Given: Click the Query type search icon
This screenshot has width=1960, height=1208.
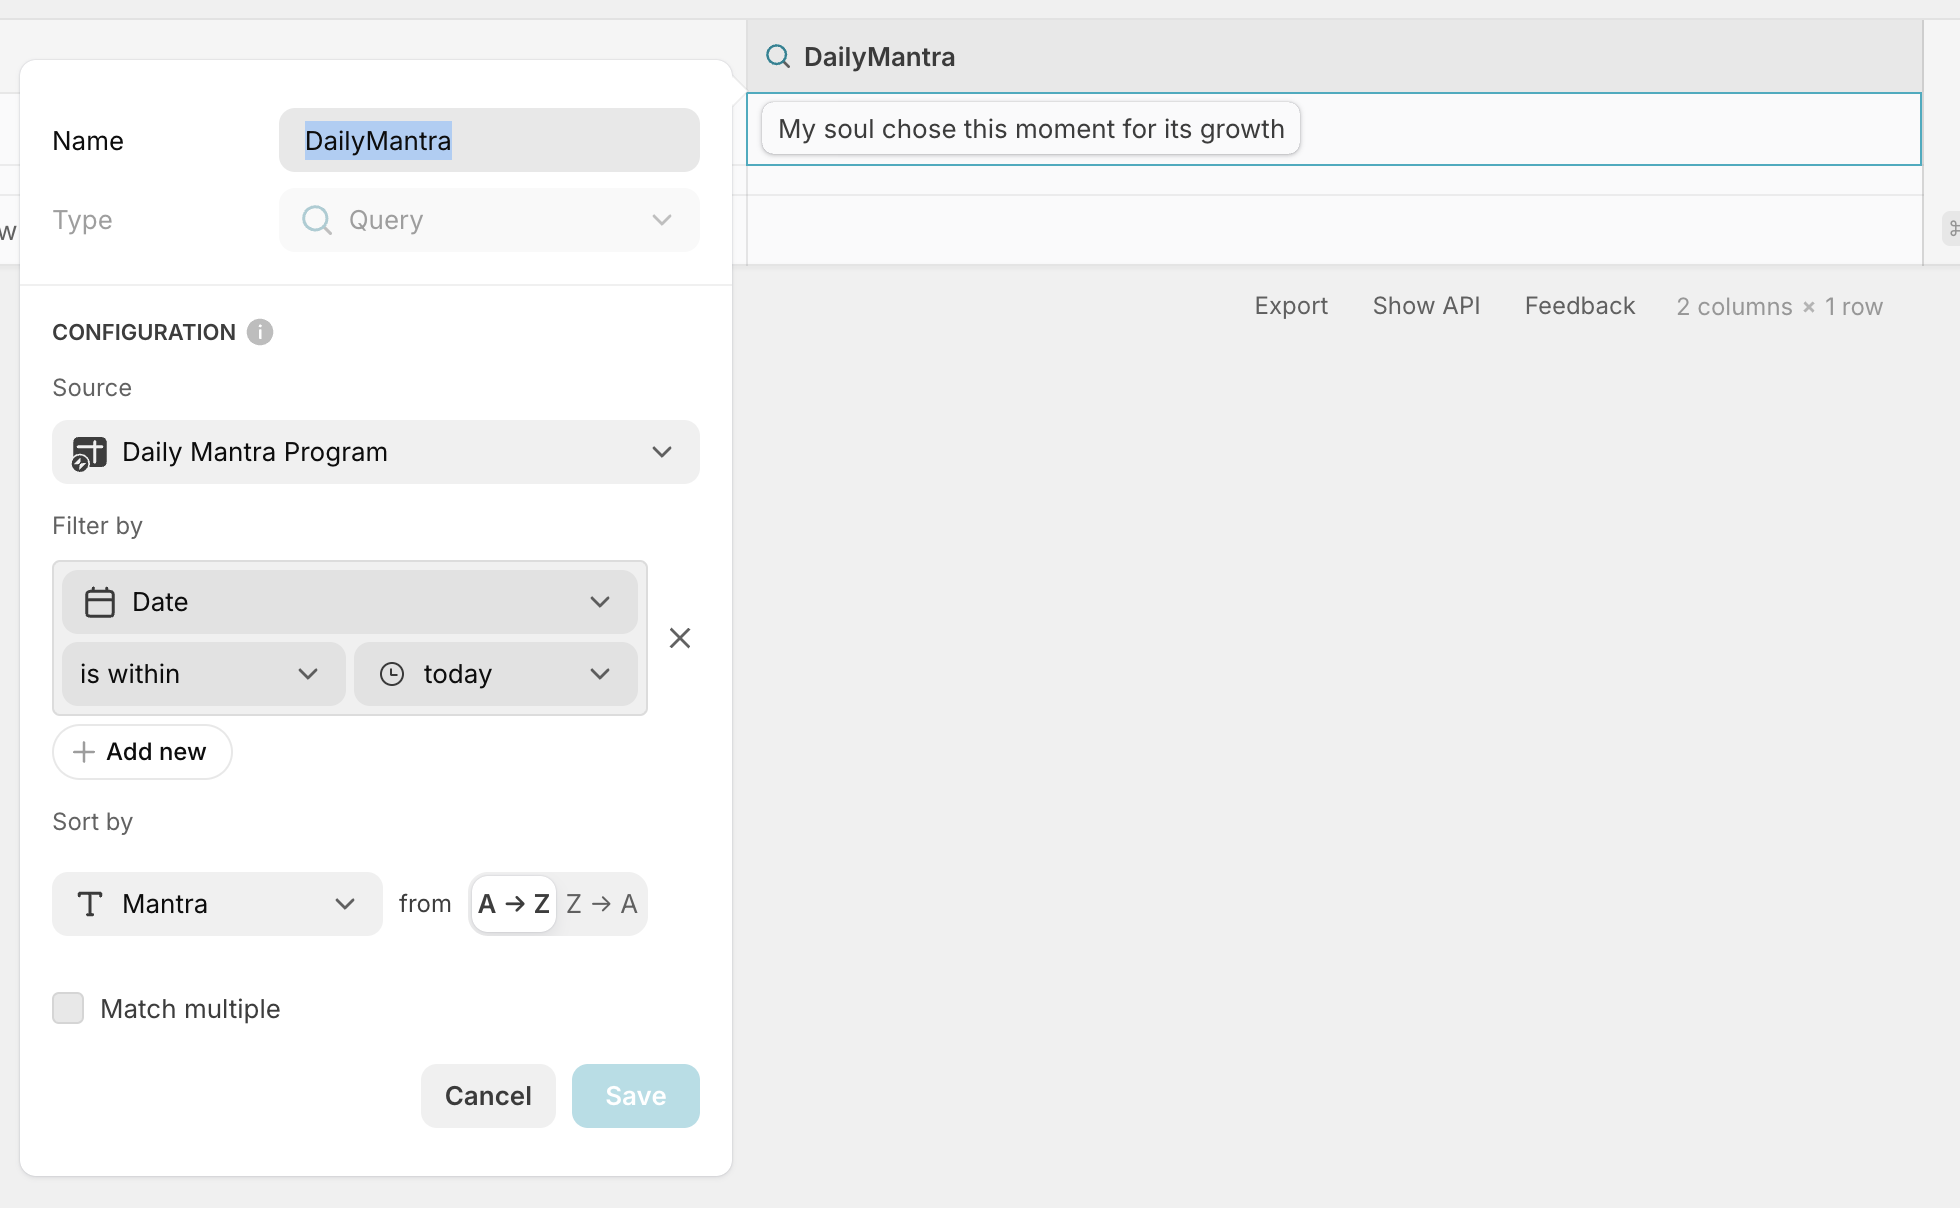Looking at the screenshot, I should click(317, 220).
